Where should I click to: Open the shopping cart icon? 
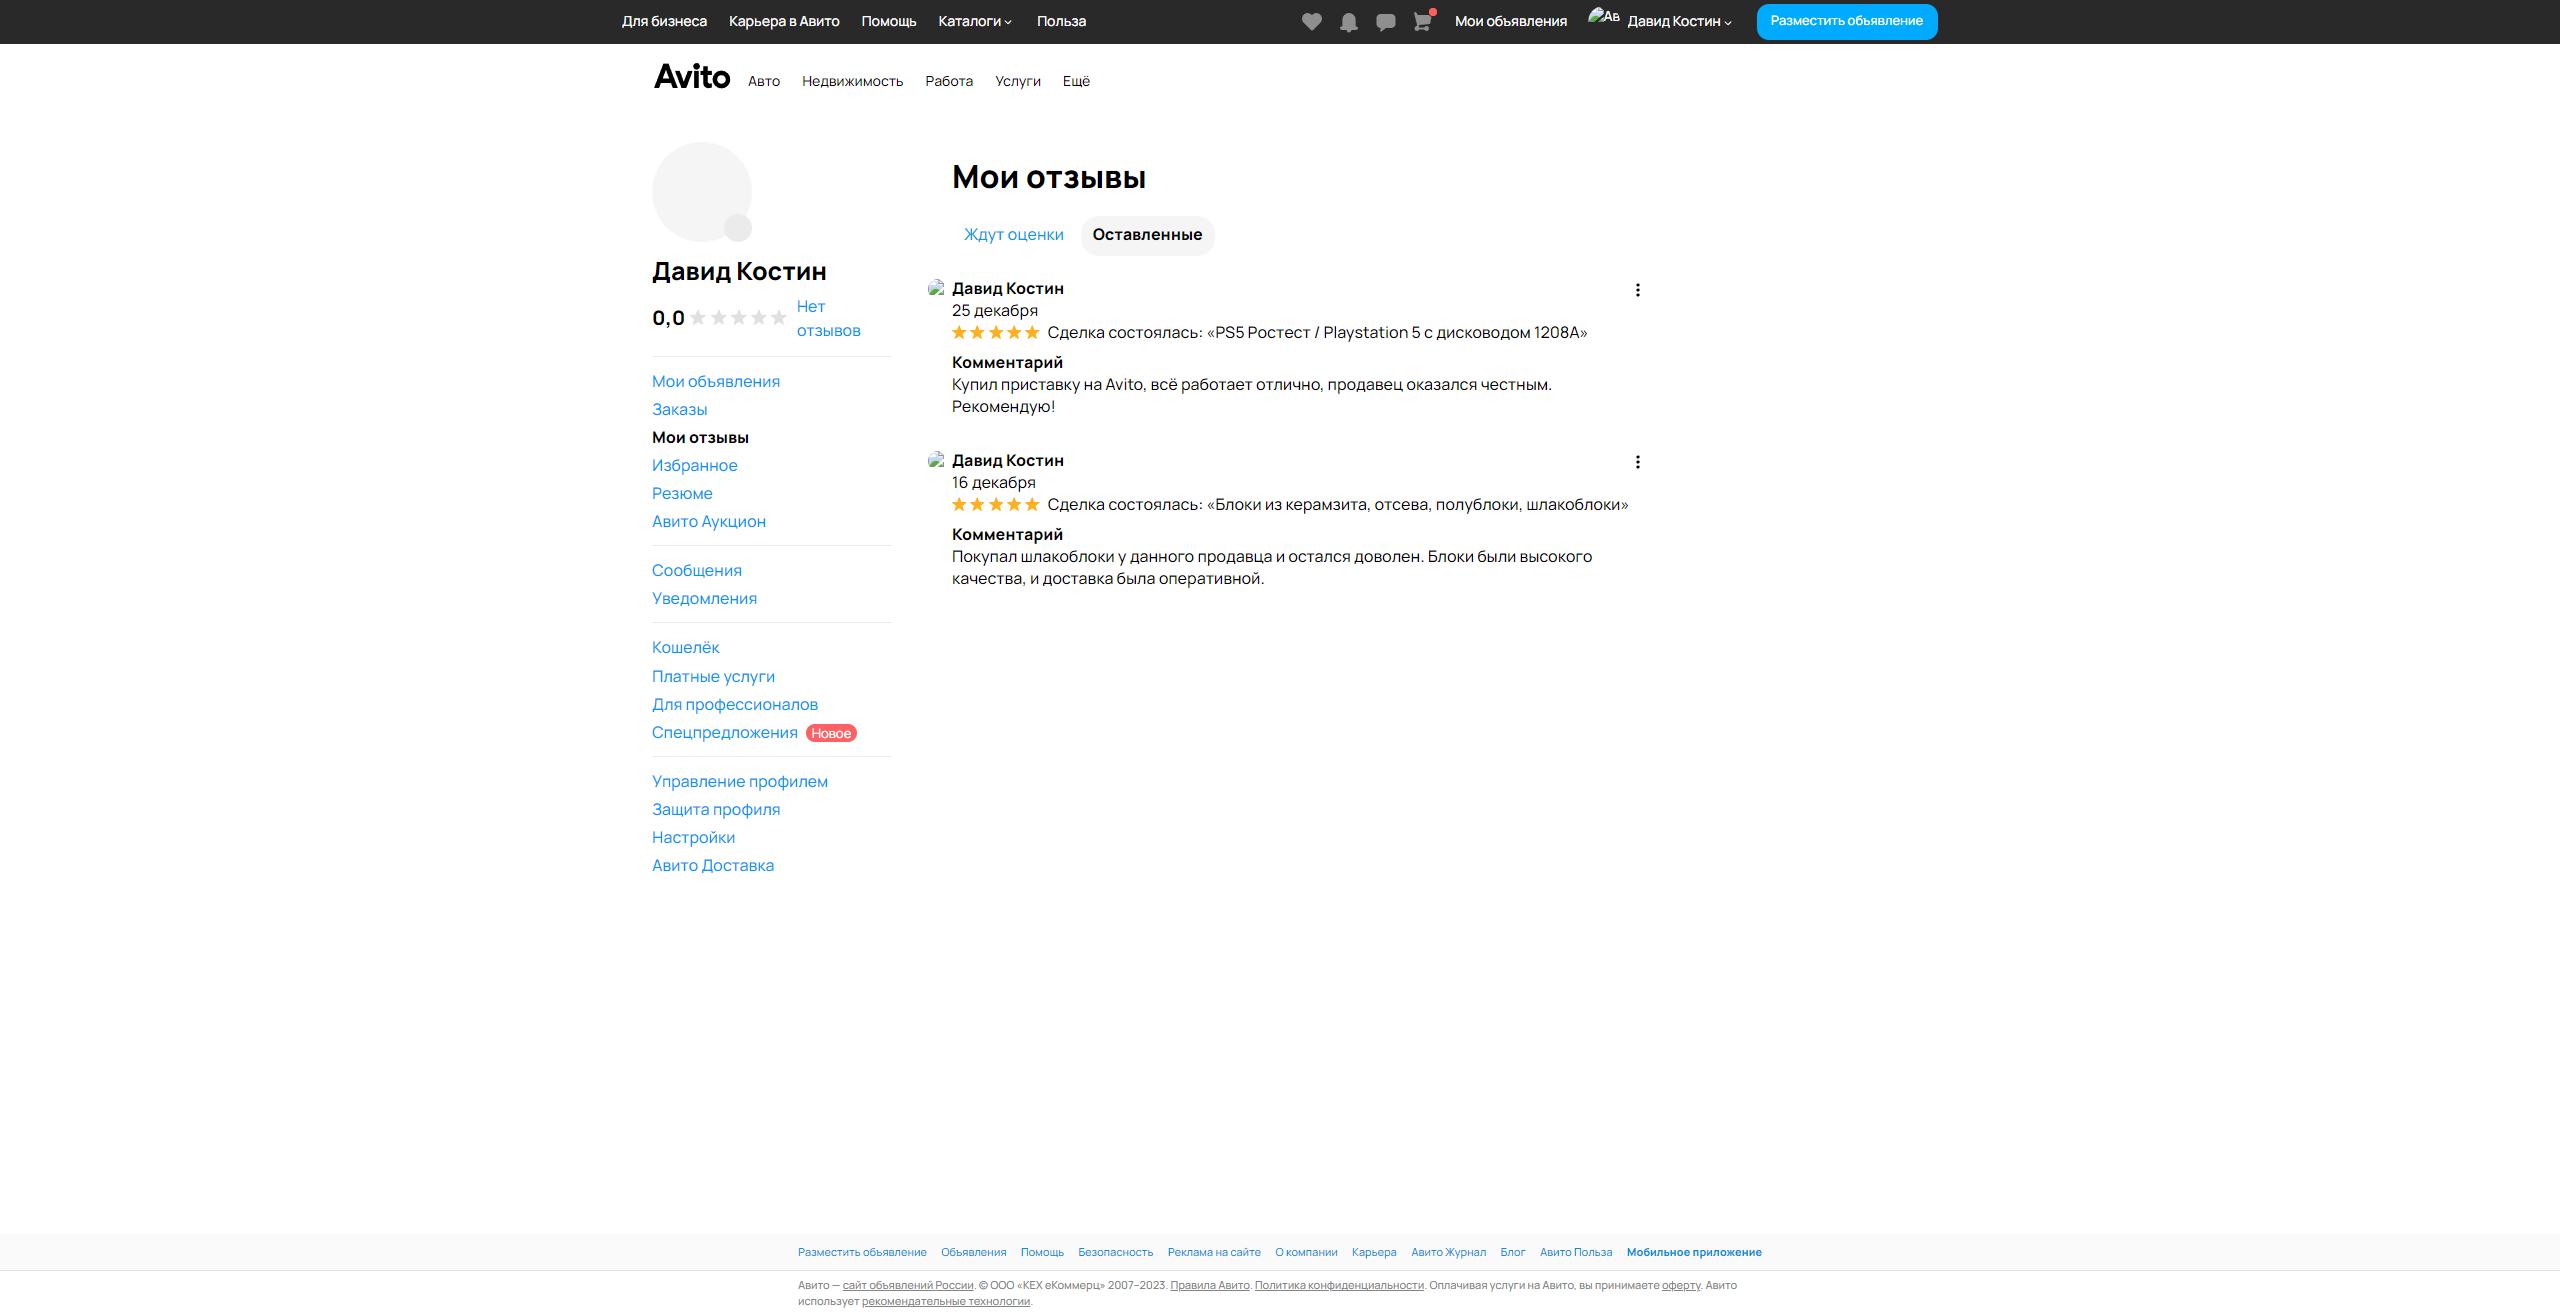[1422, 22]
